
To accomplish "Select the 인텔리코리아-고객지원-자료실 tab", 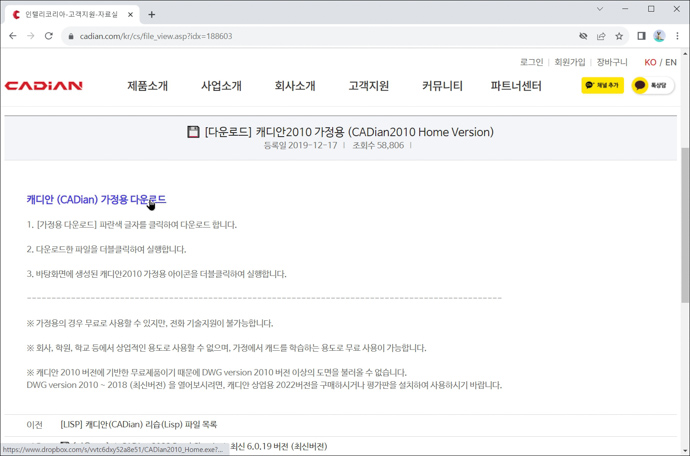I will click(70, 15).
